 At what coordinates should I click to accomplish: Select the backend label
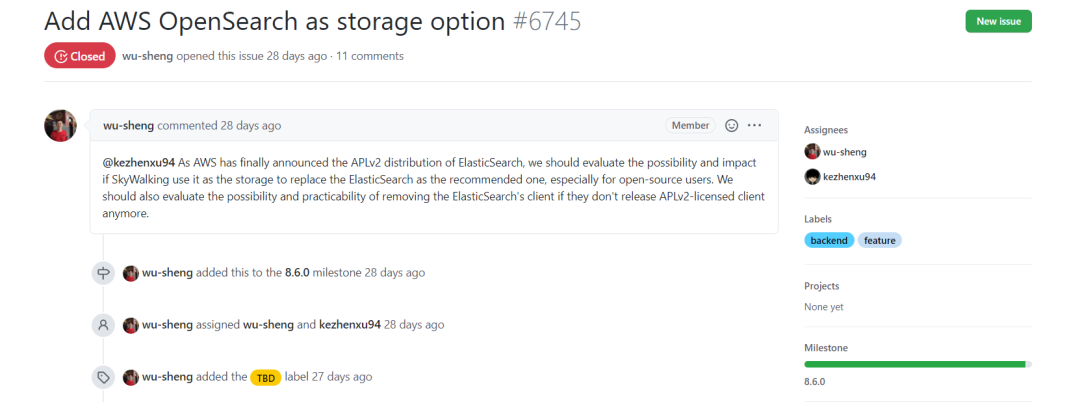(x=829, y=240)
